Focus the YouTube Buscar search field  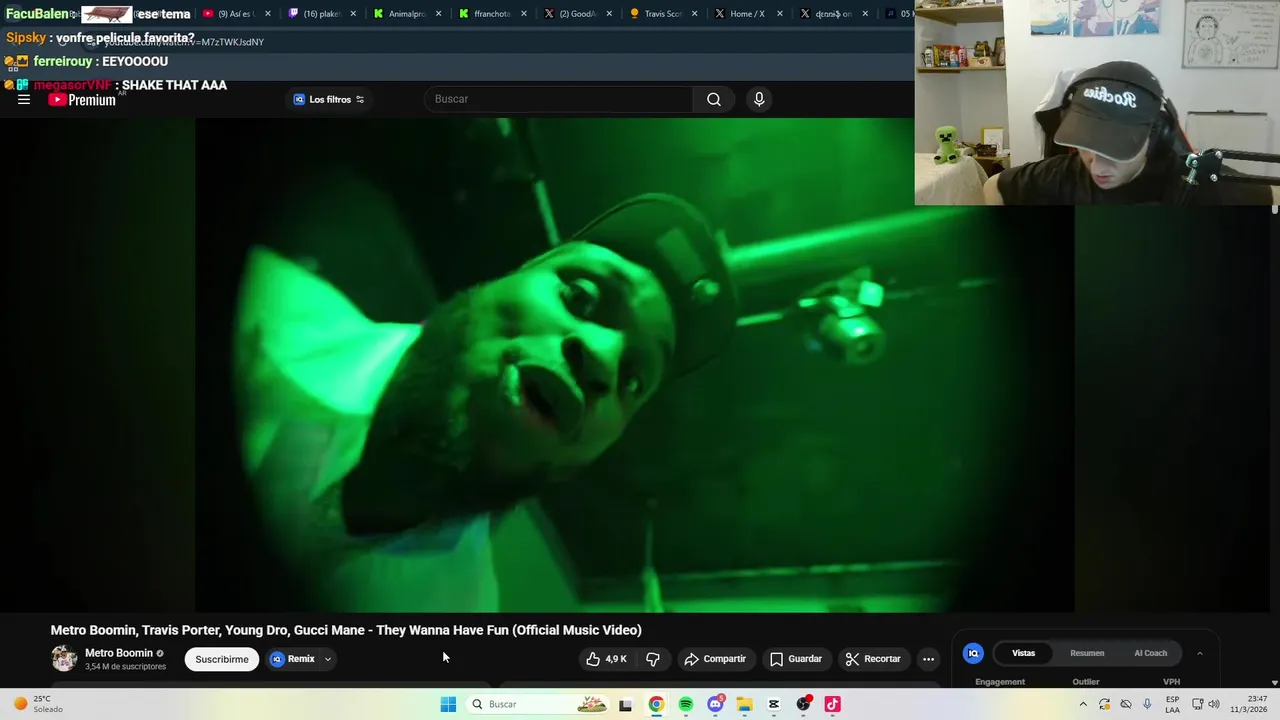[559, 99]
